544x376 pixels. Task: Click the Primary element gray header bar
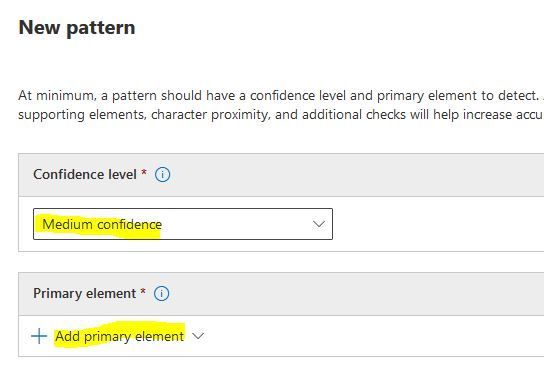pos(281,294)
